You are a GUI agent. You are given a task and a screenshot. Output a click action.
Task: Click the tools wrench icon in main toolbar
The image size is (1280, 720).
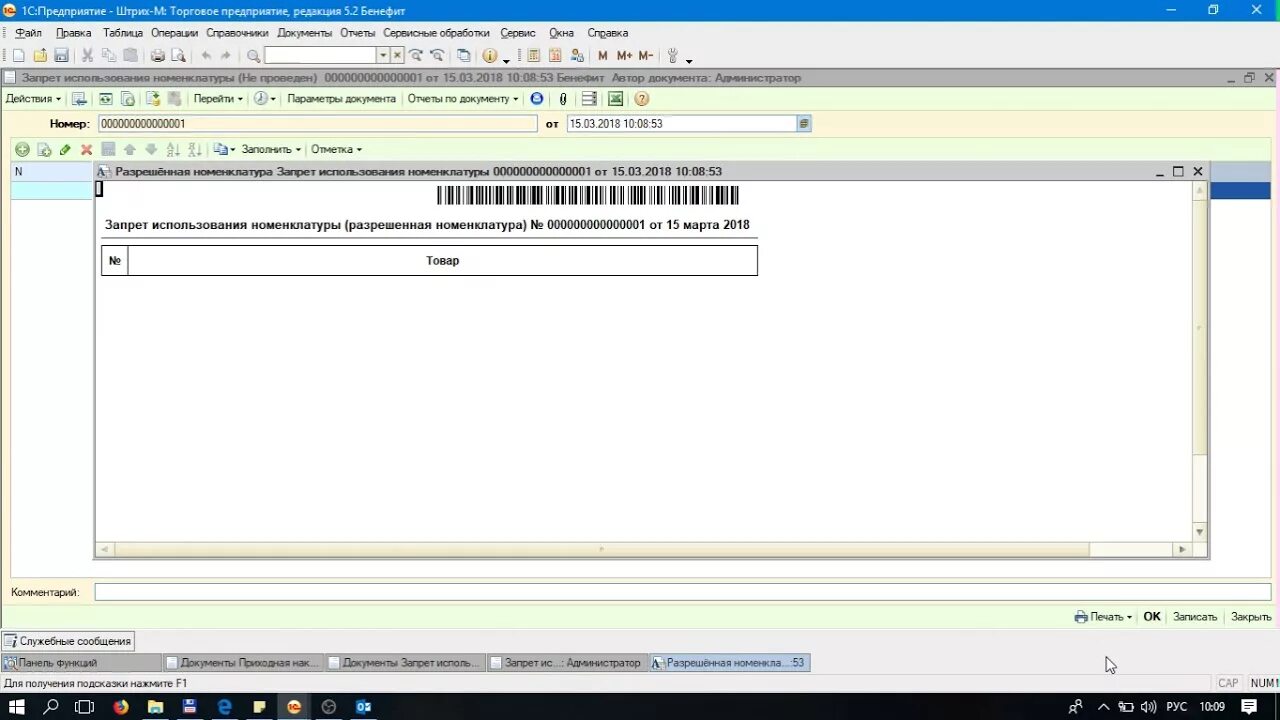(x=673, y=56)
